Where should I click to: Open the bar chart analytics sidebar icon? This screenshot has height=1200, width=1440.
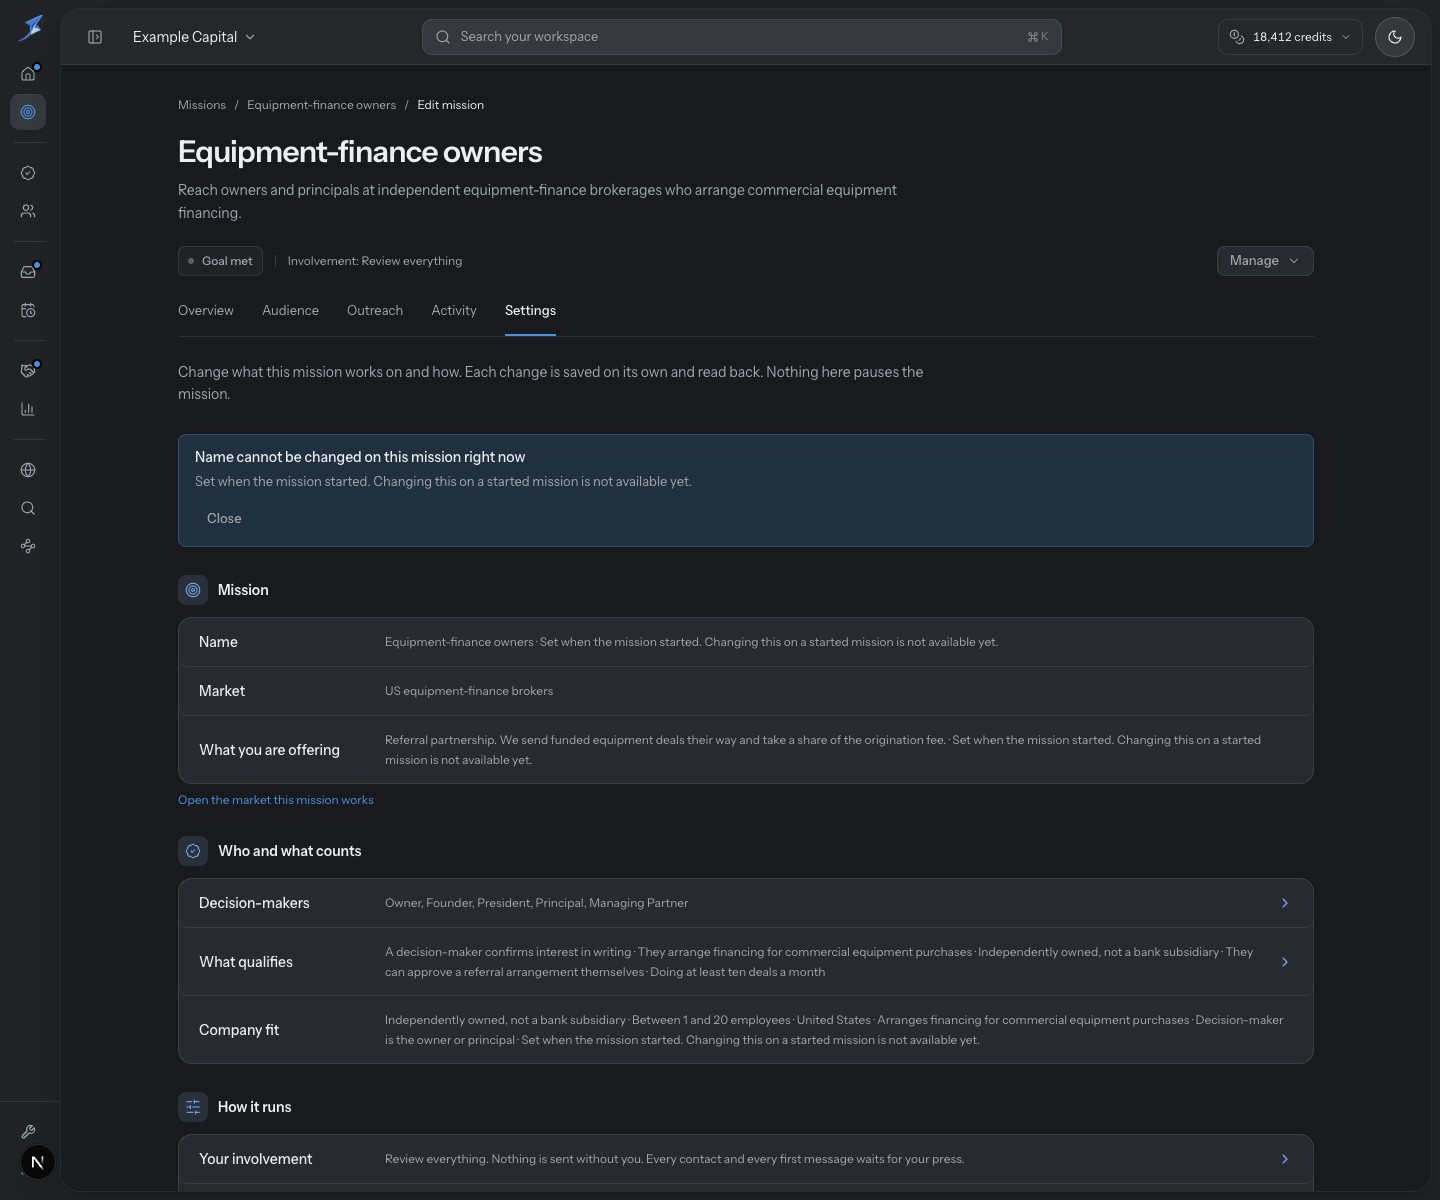point(28,409)
